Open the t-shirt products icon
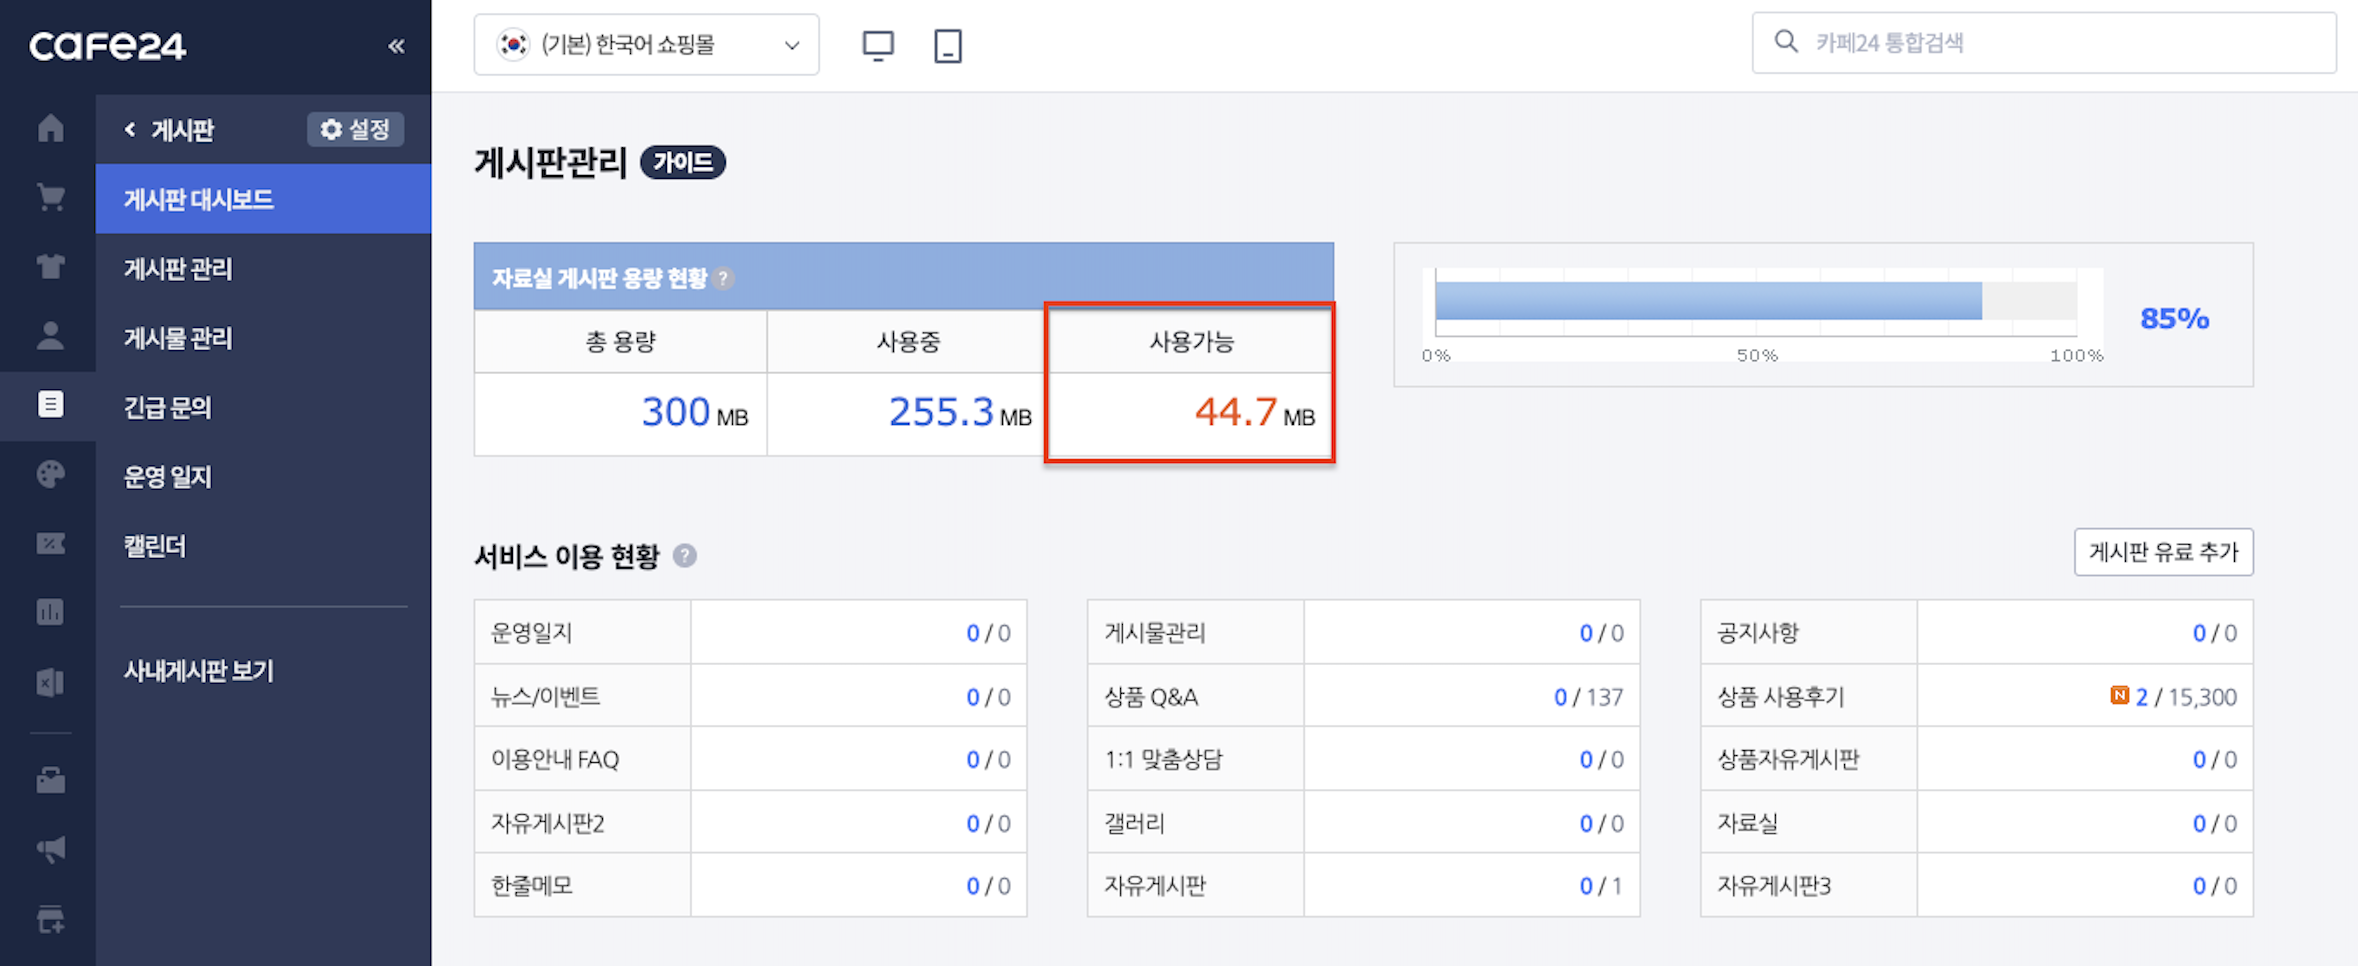The width and height of the screenshot is (2358, 966). (50, 266)
